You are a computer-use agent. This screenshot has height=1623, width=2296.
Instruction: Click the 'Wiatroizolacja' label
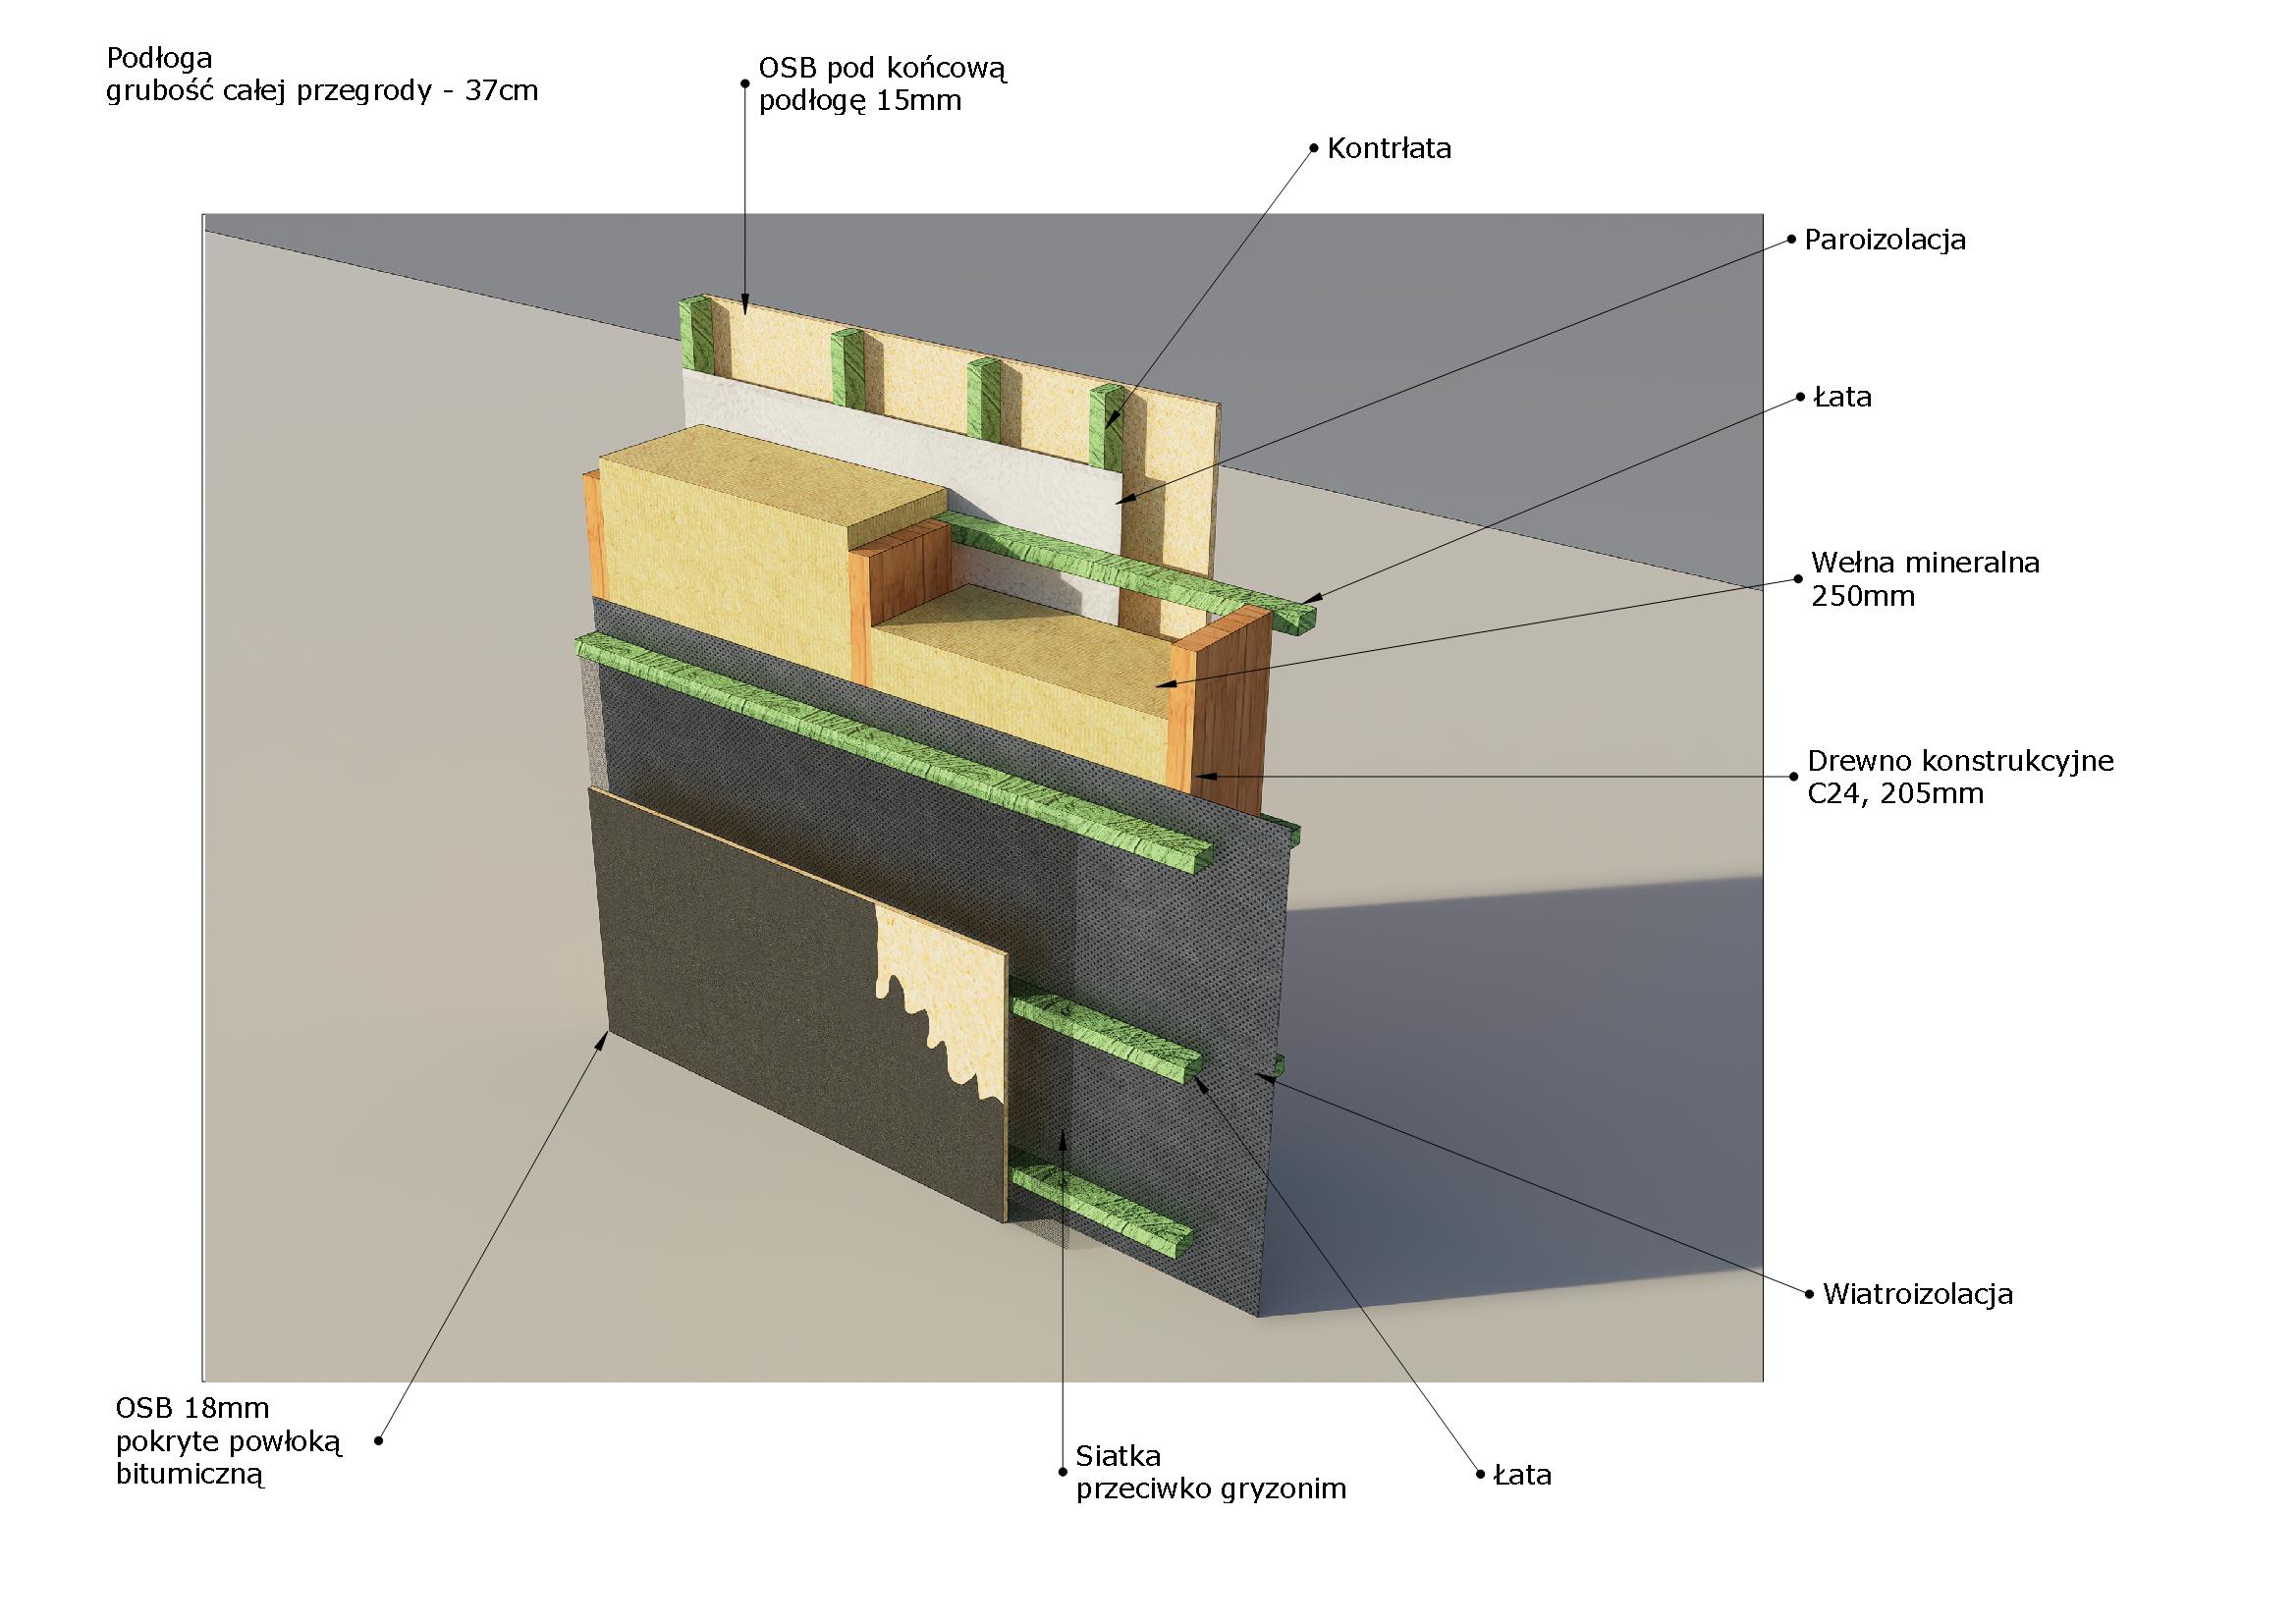1917,1294
